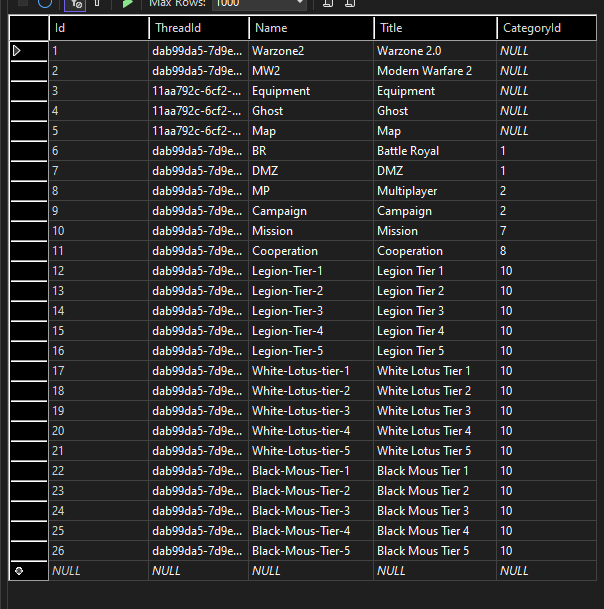Viewport: 604px width, 609px height.
Task: Select the Name cell 'BR'
Action: click(x=311, y=151)
